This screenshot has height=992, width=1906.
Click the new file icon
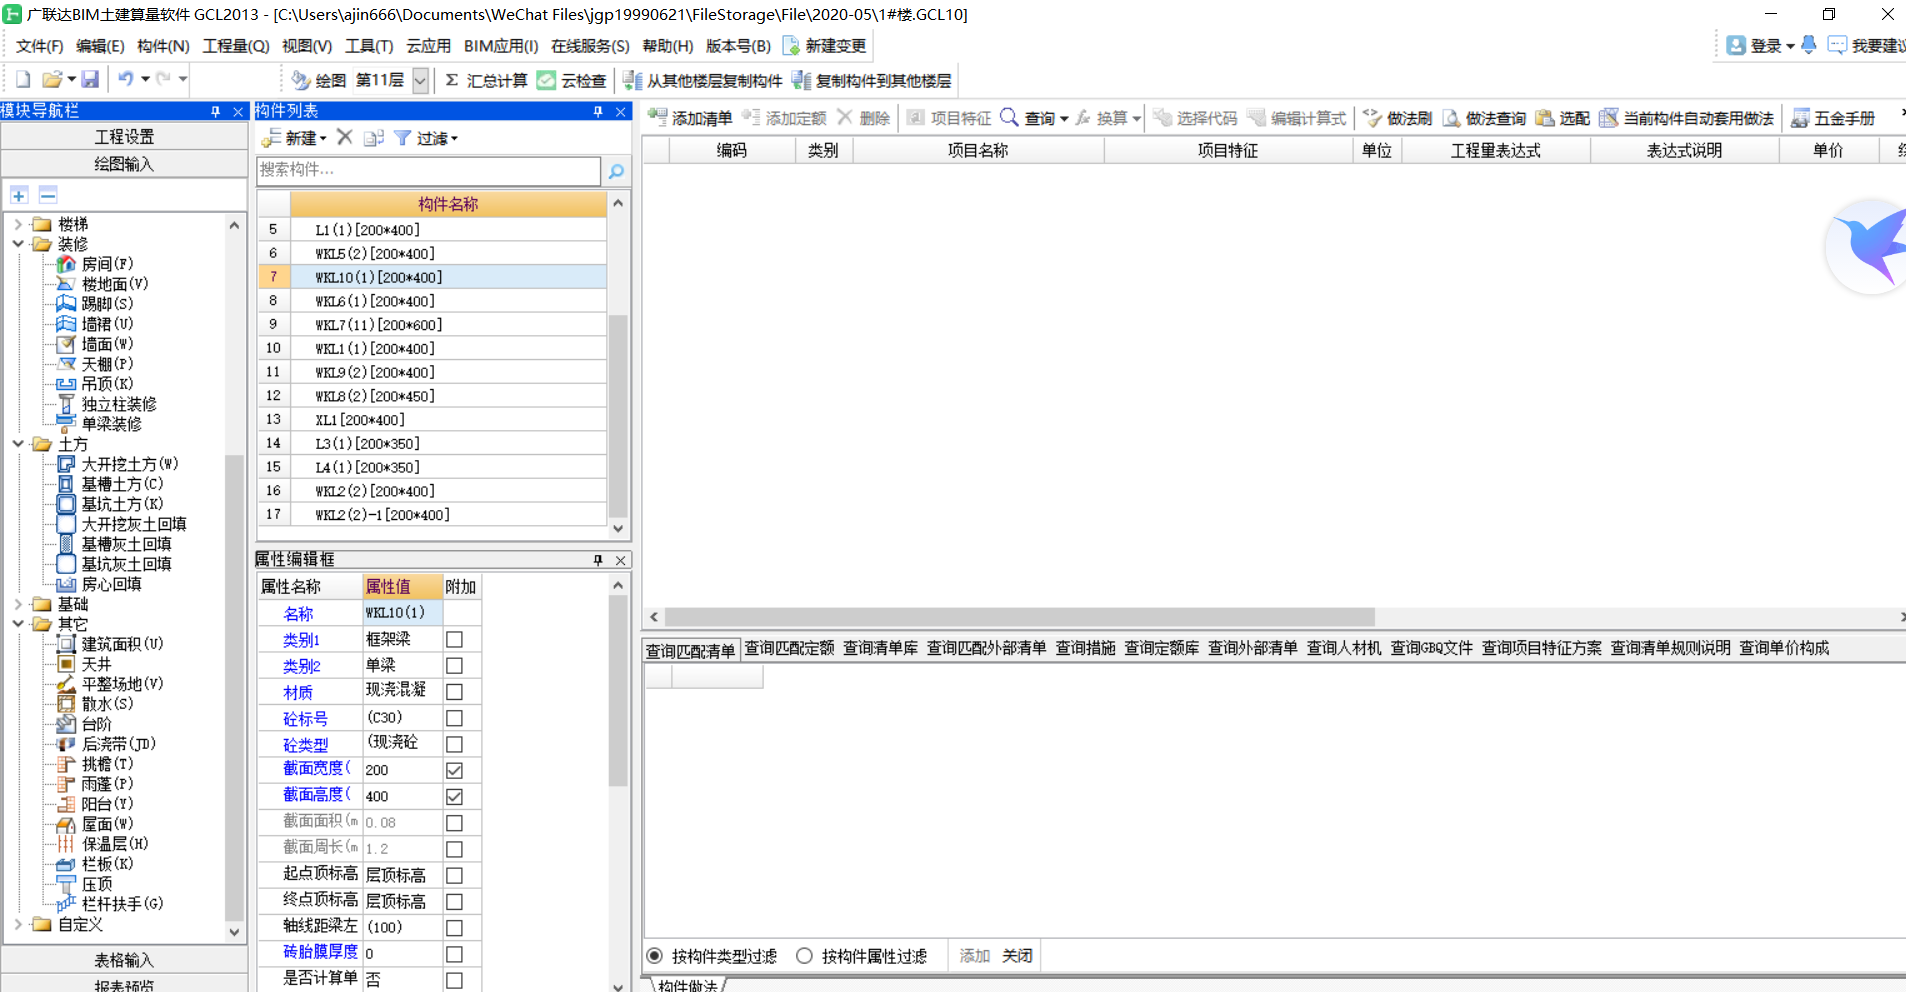click(23, 79)
